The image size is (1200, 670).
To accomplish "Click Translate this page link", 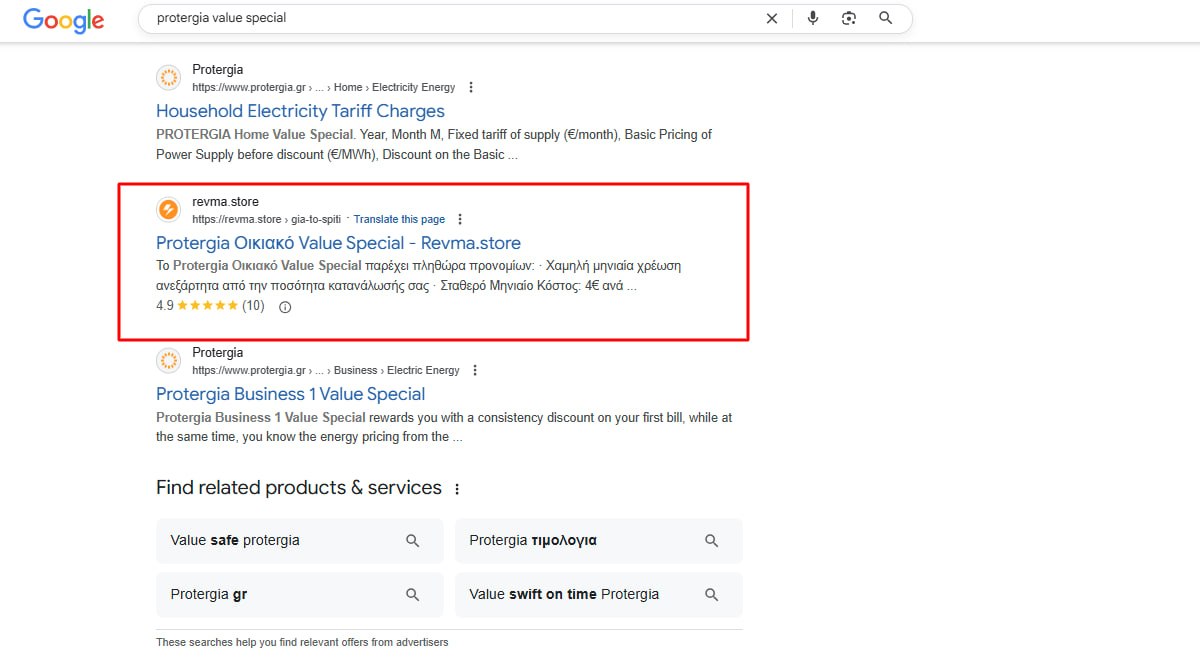I will click(x=399, y=220).
